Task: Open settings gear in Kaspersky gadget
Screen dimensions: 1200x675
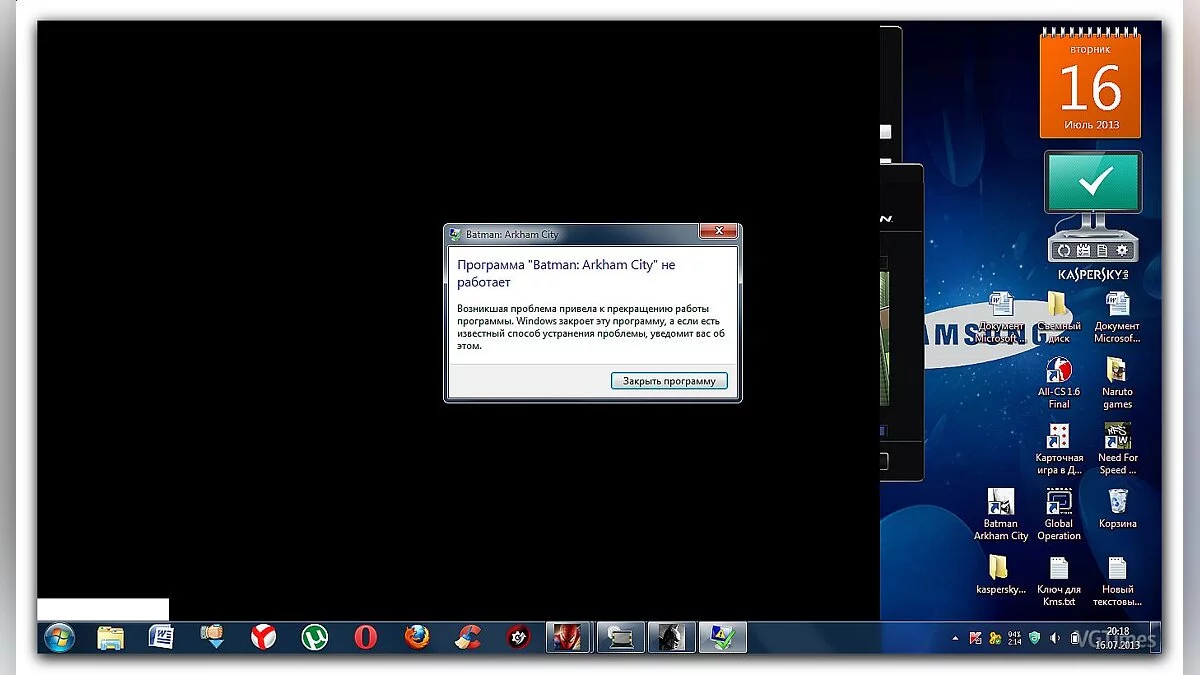Action: pos(1122,250)
